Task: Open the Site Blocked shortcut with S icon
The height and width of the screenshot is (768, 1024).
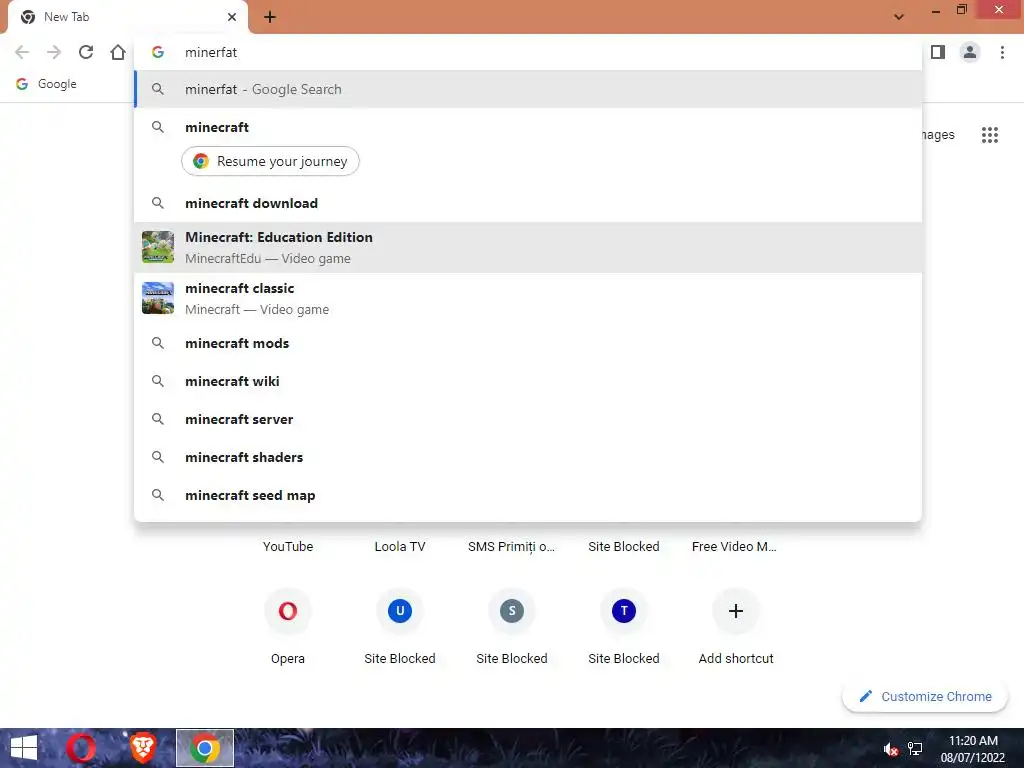Action: 511,626
